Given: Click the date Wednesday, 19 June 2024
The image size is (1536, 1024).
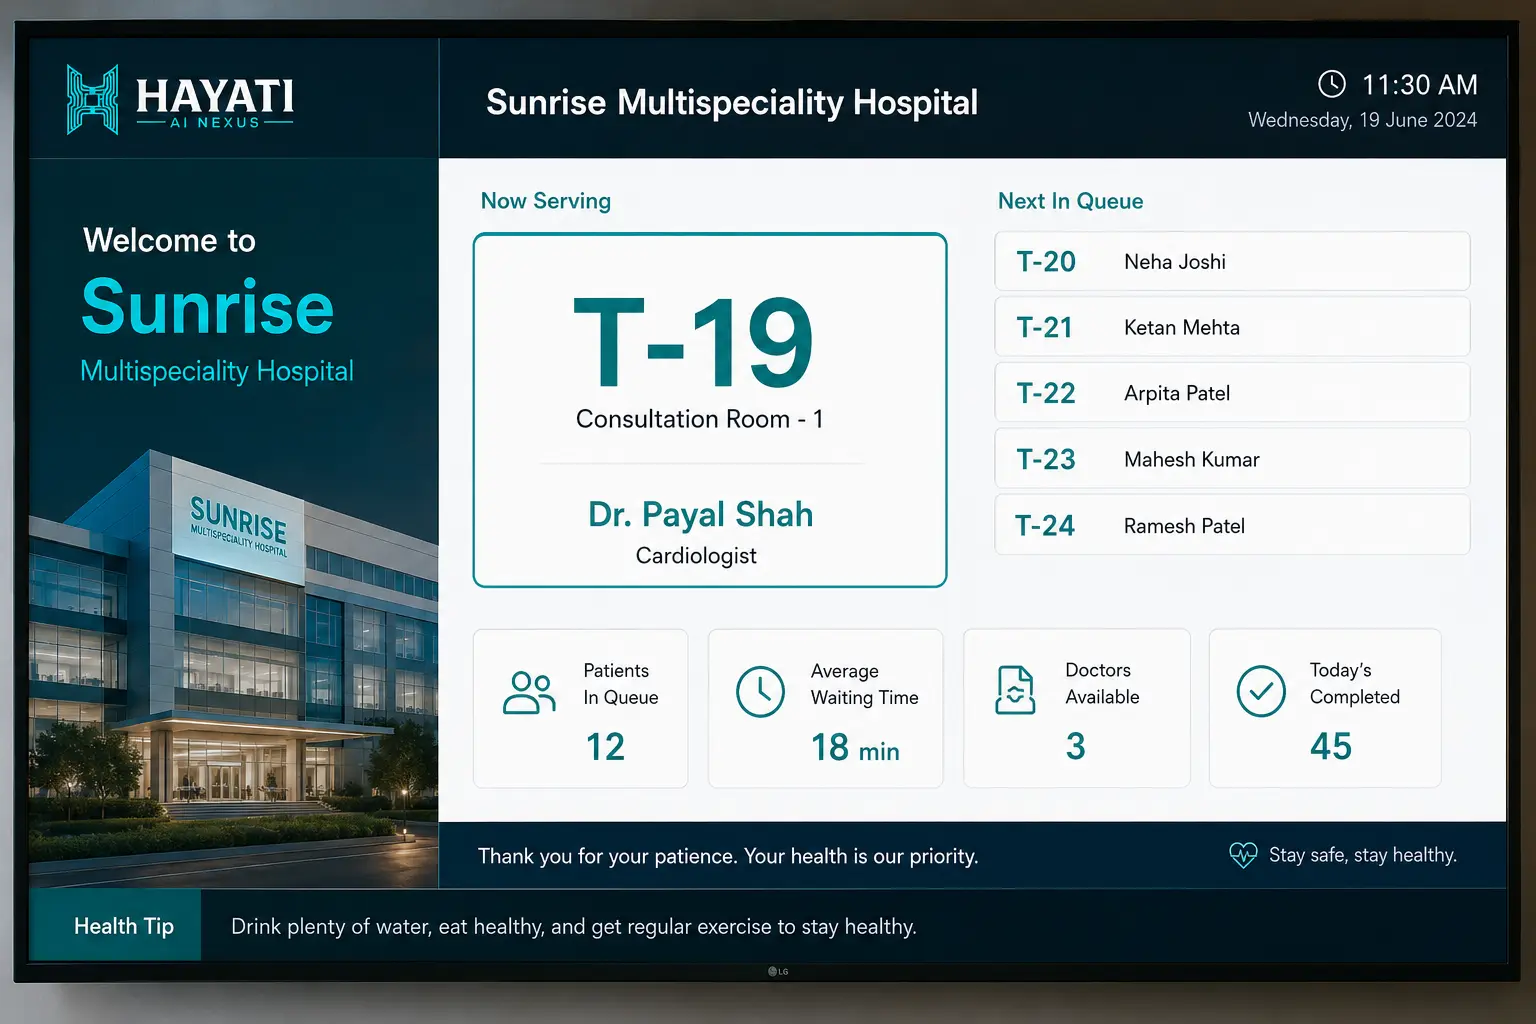Looking at the screenshot, I should 1362,120.
